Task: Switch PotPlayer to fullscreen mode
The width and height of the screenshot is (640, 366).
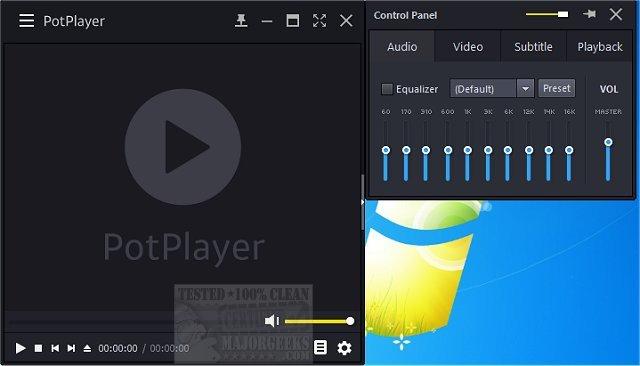Action: coord(319,20)
